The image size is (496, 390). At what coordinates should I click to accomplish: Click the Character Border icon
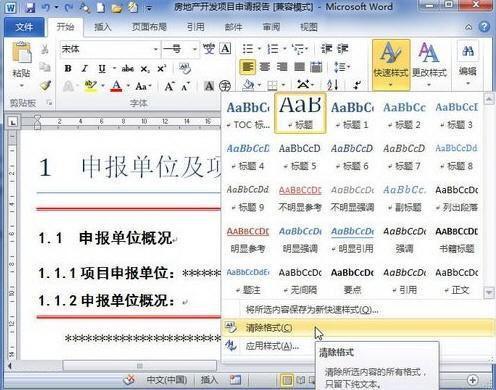pos(225,49)
